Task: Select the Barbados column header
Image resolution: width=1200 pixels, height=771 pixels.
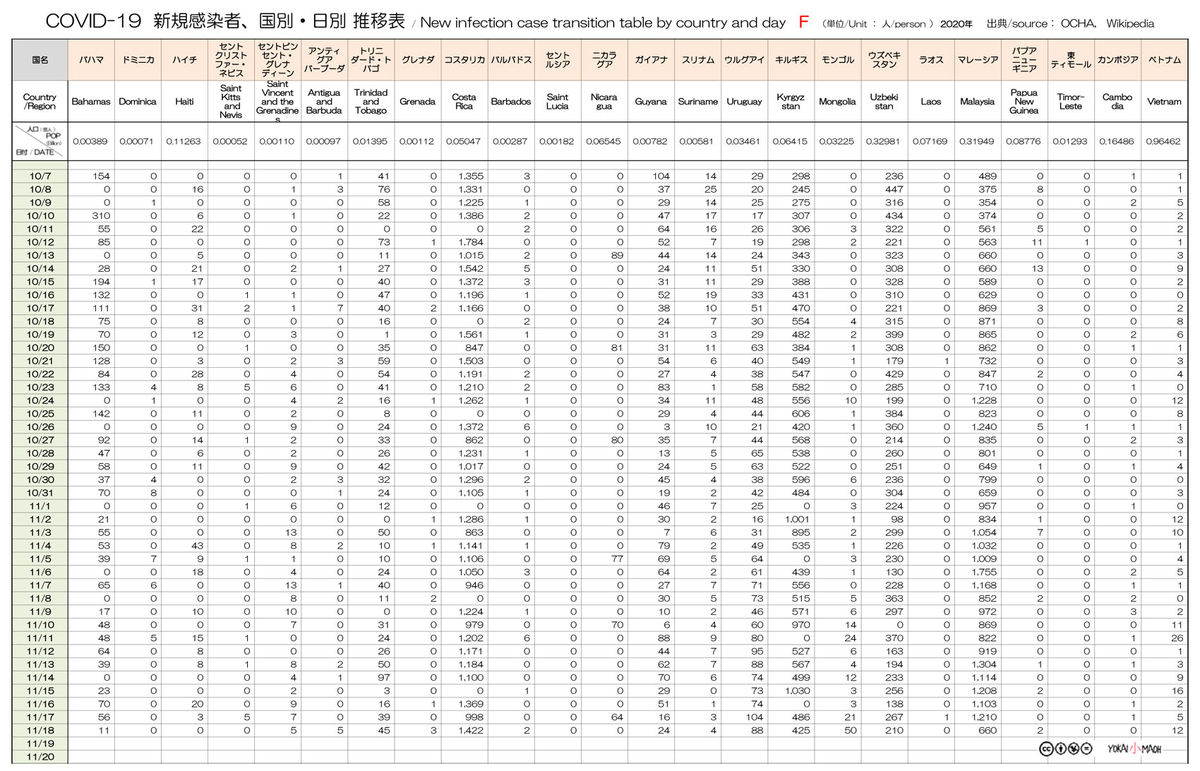Action: tap(510, 101)
